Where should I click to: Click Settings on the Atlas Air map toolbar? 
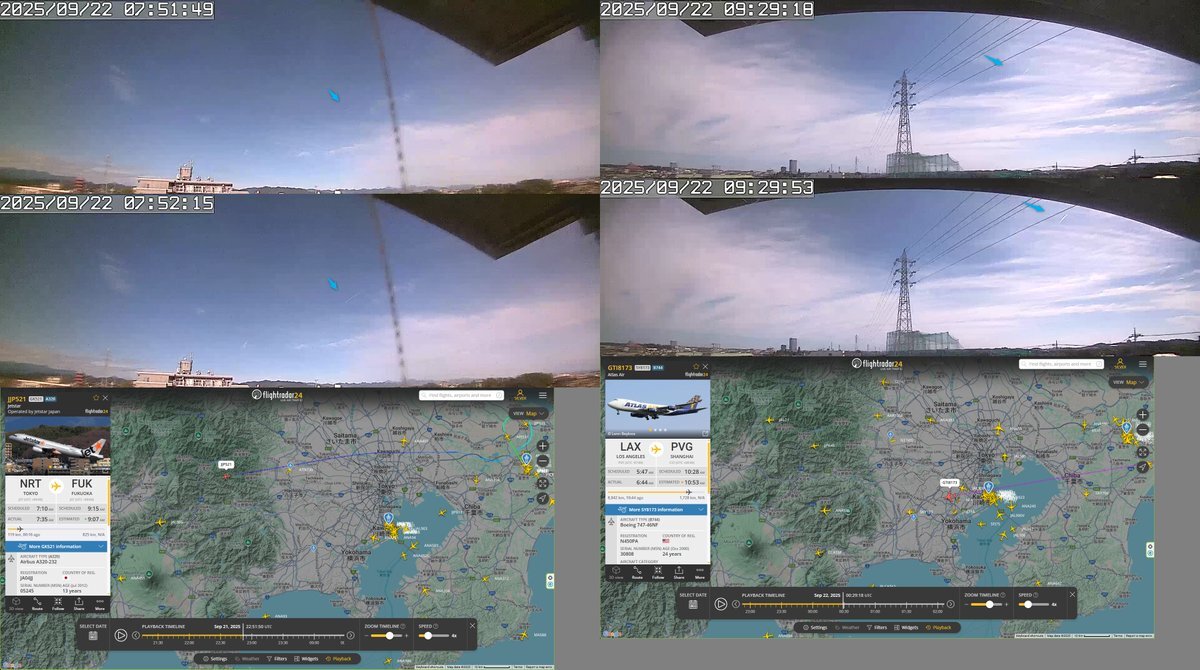[x=815, y=627]
